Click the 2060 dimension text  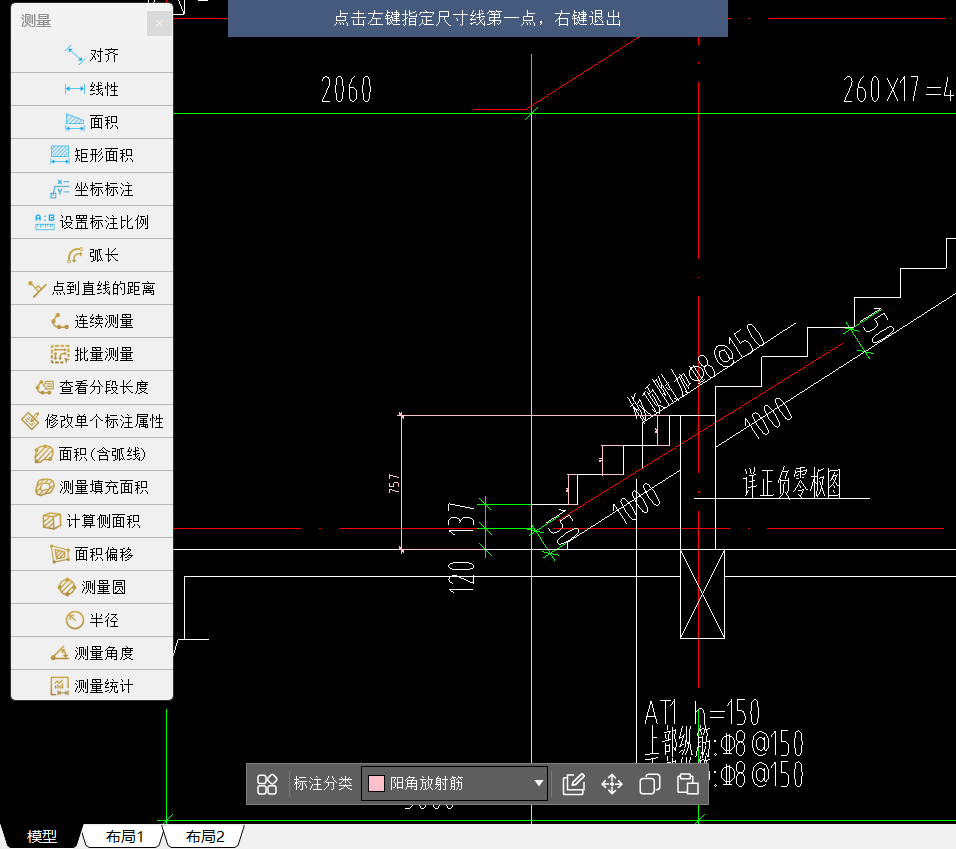click(x=346, y=90)
